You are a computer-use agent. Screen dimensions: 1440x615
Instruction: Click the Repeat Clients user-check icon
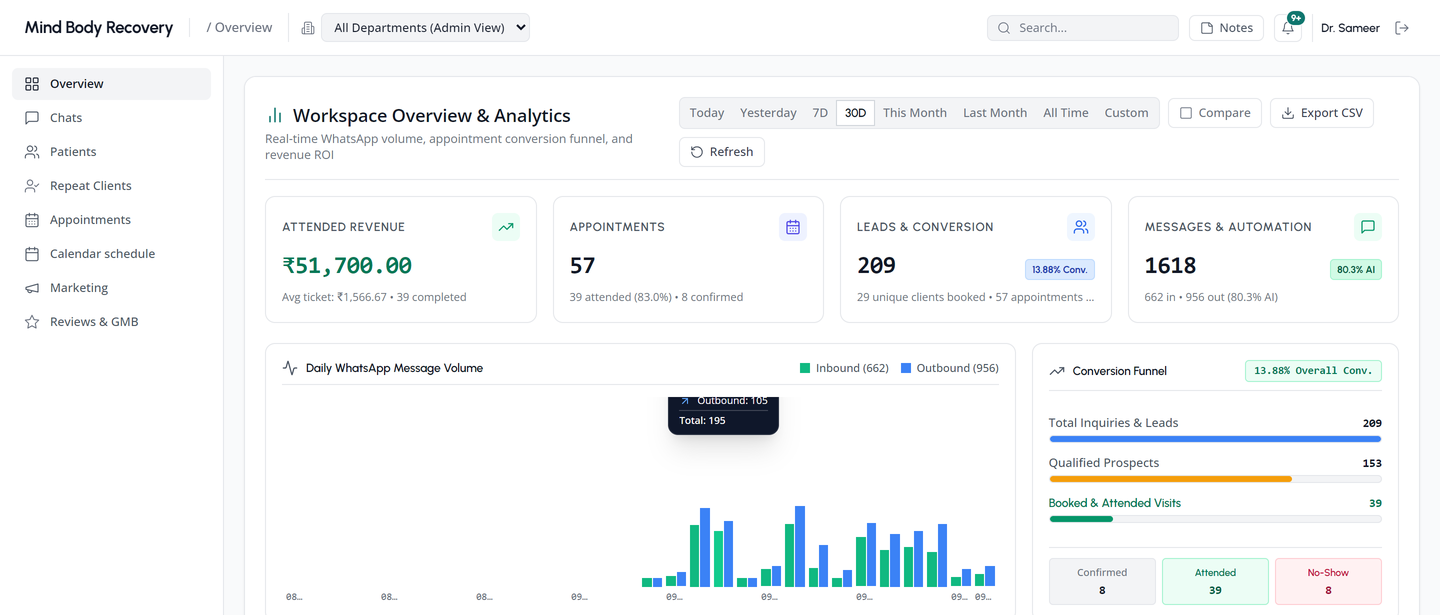[x=32, y=186]
